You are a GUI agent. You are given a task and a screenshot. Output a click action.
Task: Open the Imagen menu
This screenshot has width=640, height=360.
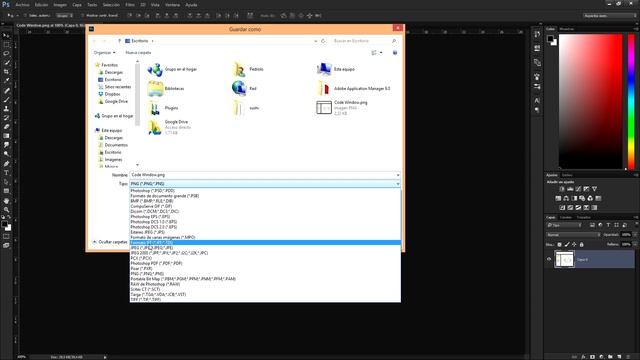(x=60, y=5)
